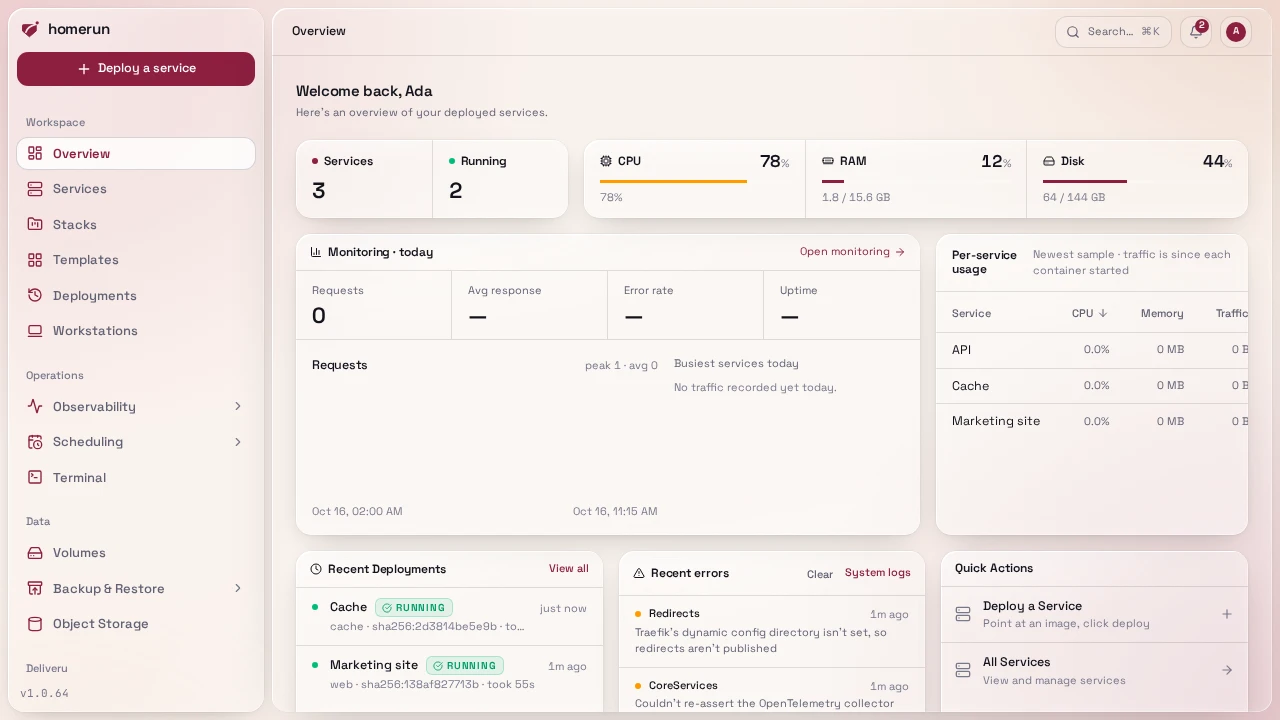Click the Backup & Restore archive icon
This screenshot has height=720, width=1280.
[x=35, y=589]
